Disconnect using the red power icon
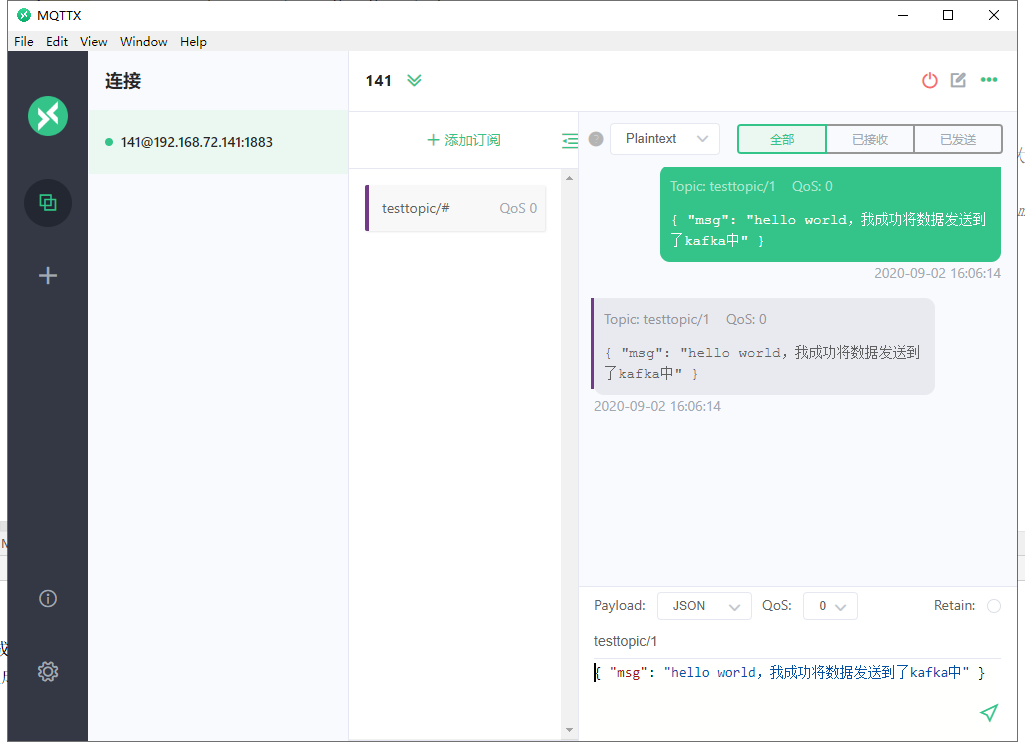 930,80
